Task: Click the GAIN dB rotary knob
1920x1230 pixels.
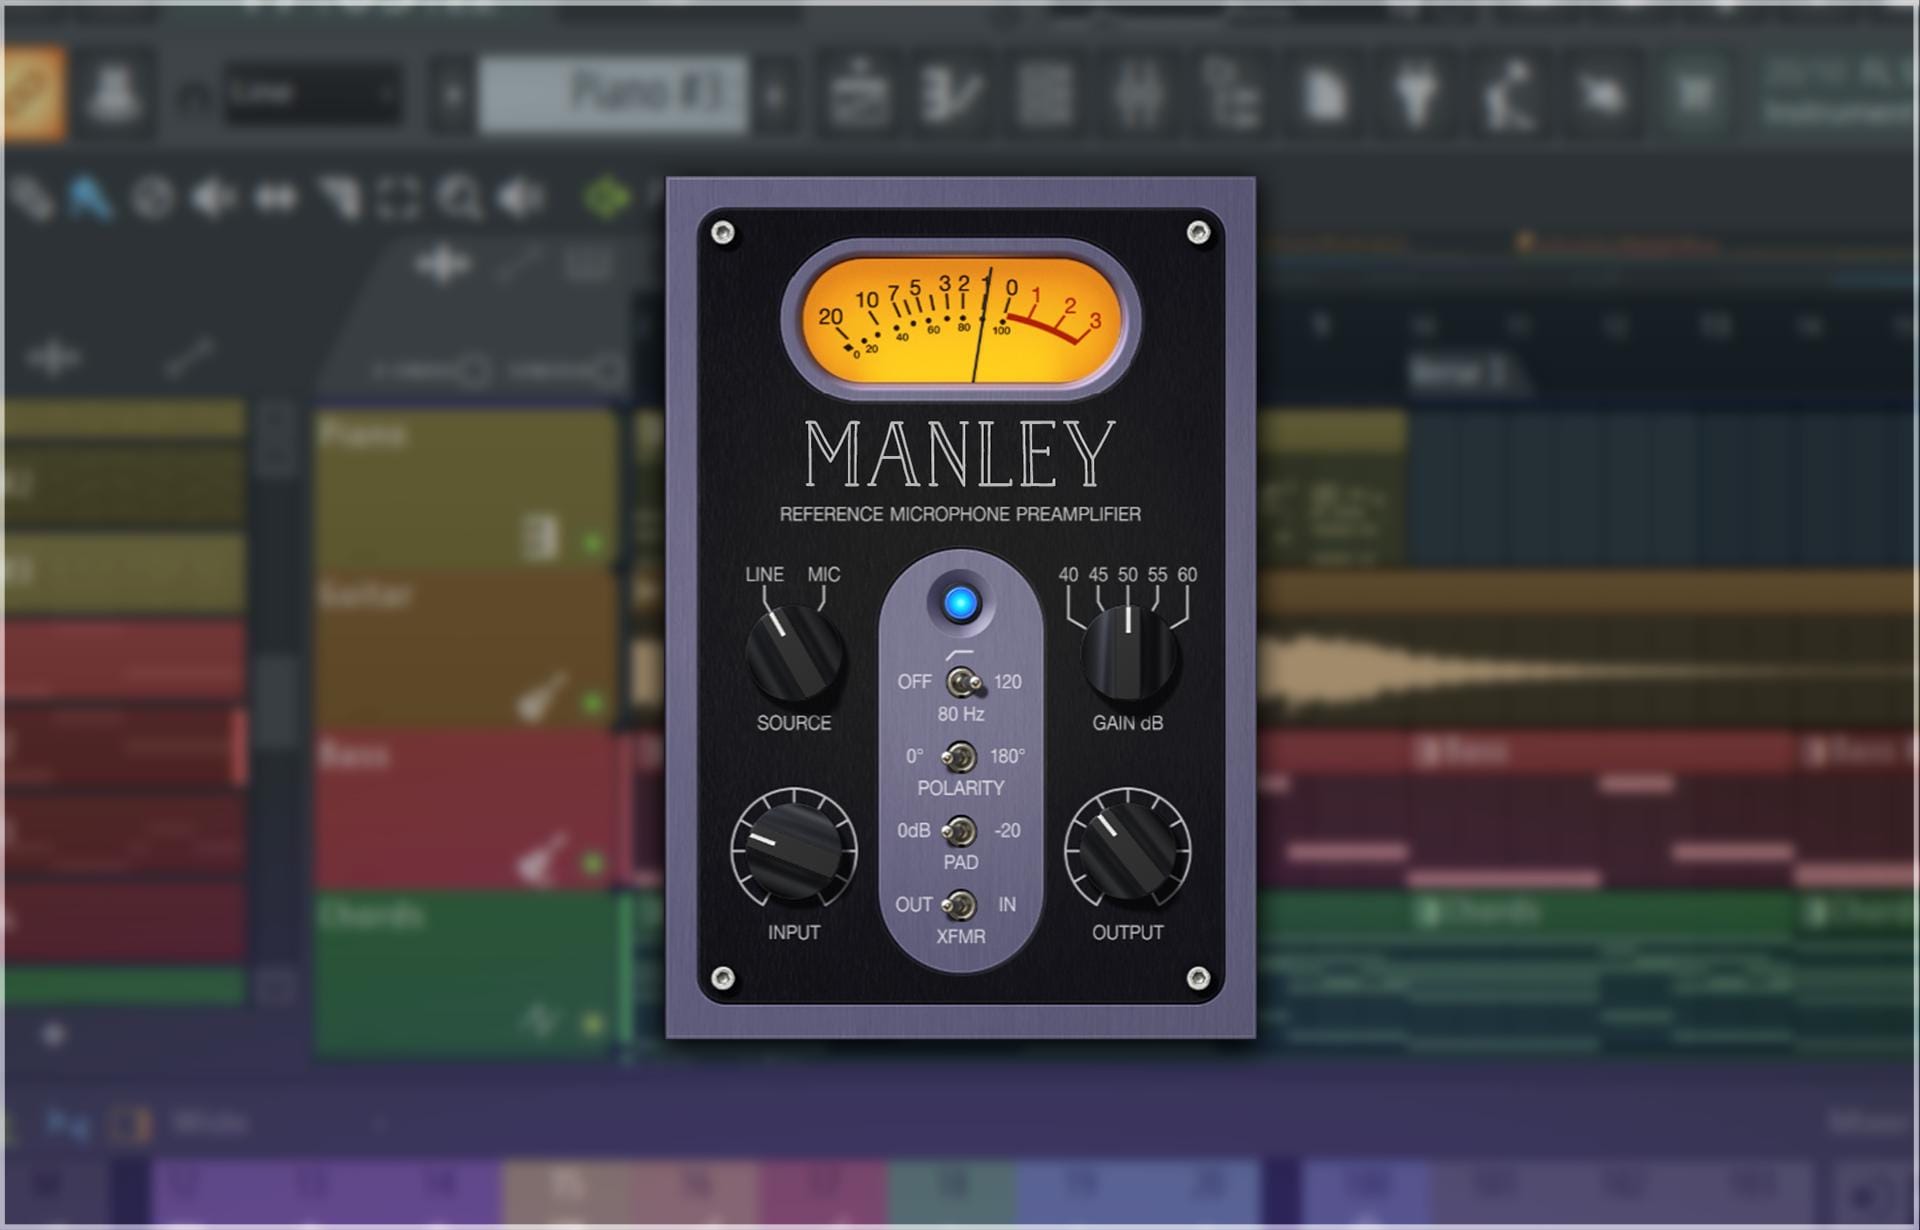Action: 1128,654
